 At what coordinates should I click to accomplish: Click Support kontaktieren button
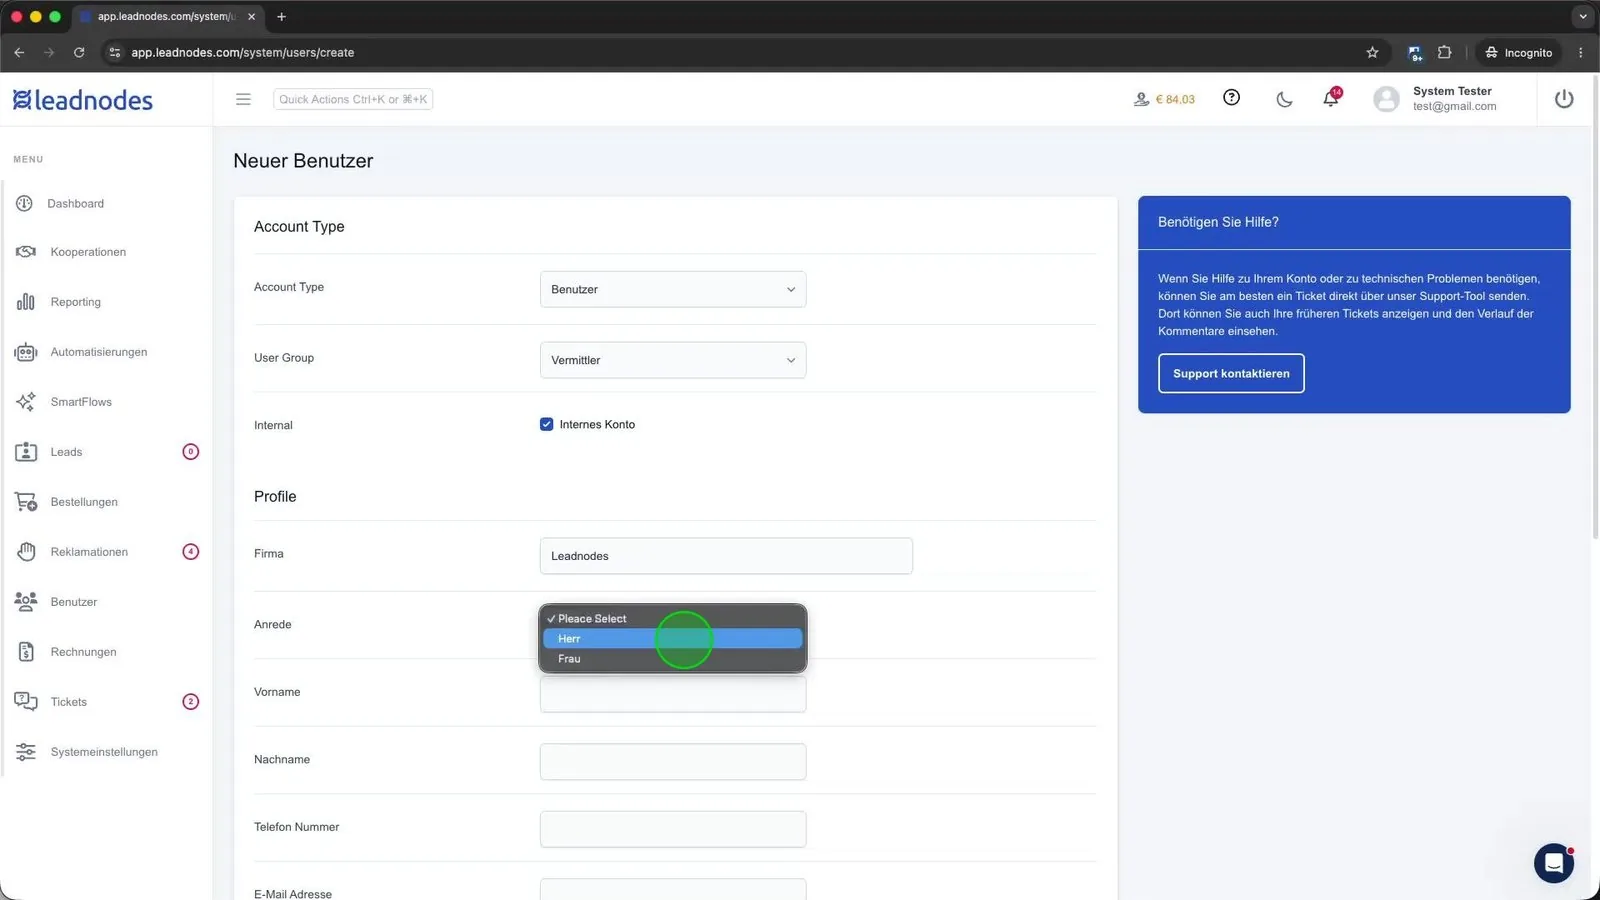point(1231,373)
